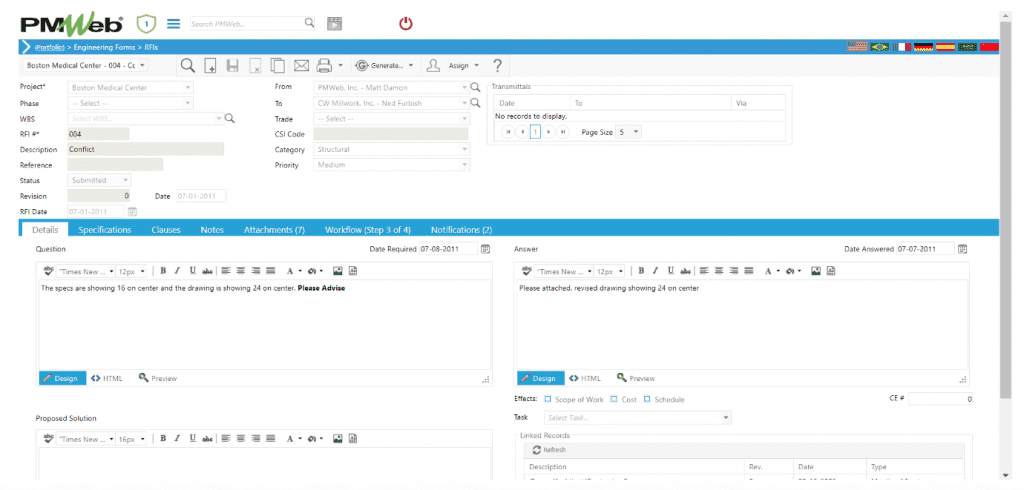Open the Date Answered calendar picker

click(x=962, y=249)
